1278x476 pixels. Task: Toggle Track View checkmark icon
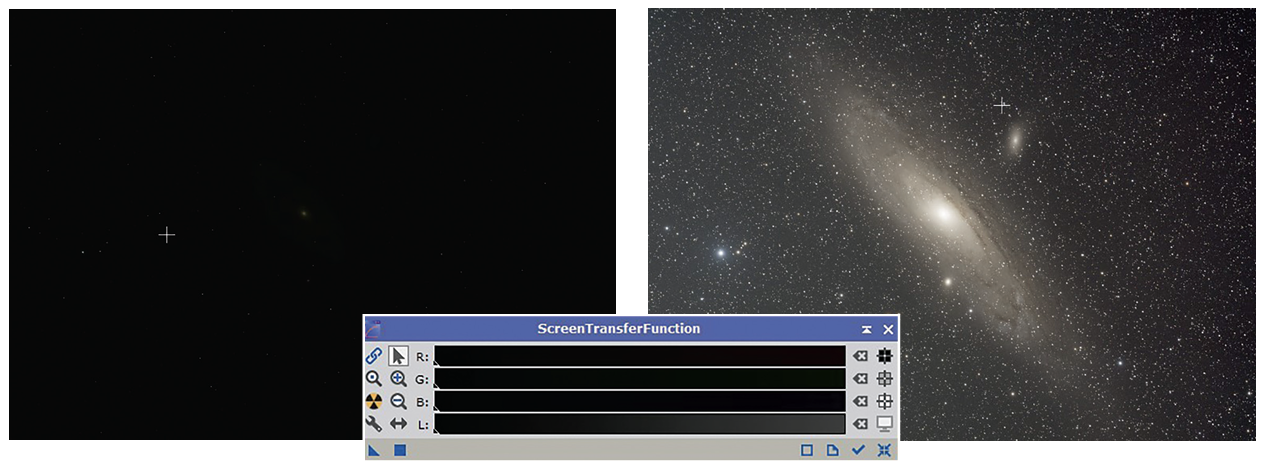[x=858, y=450]
